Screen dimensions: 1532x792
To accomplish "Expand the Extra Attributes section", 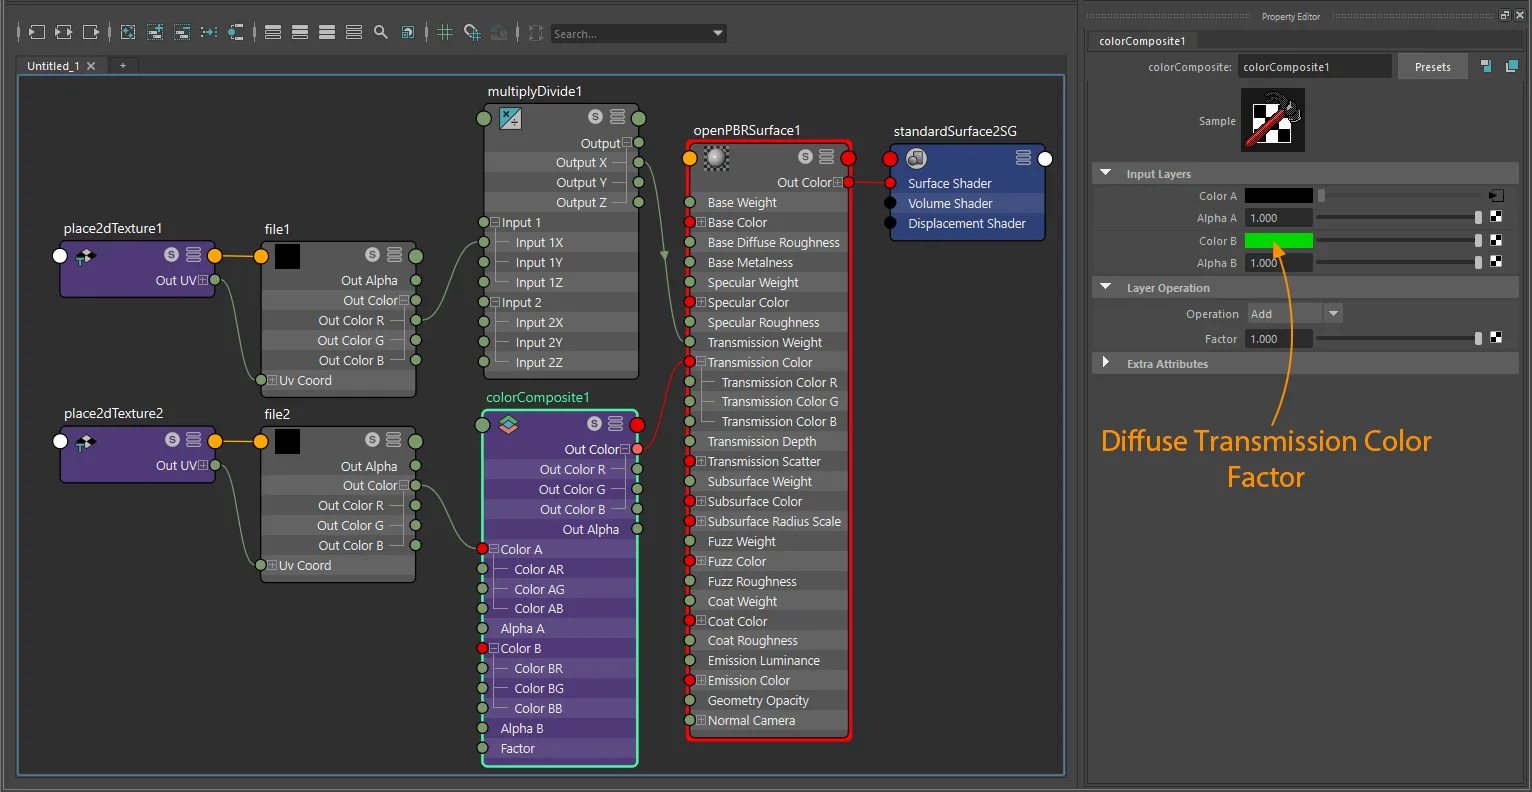I will (x=1106, y=363).
